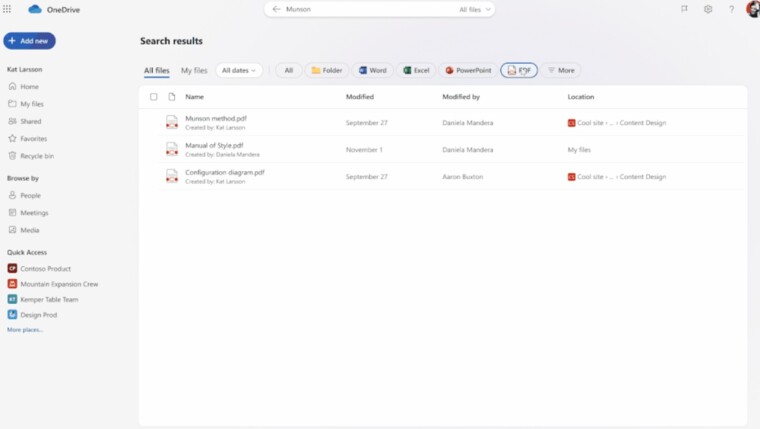Click file type column header icon

[172, 97]
